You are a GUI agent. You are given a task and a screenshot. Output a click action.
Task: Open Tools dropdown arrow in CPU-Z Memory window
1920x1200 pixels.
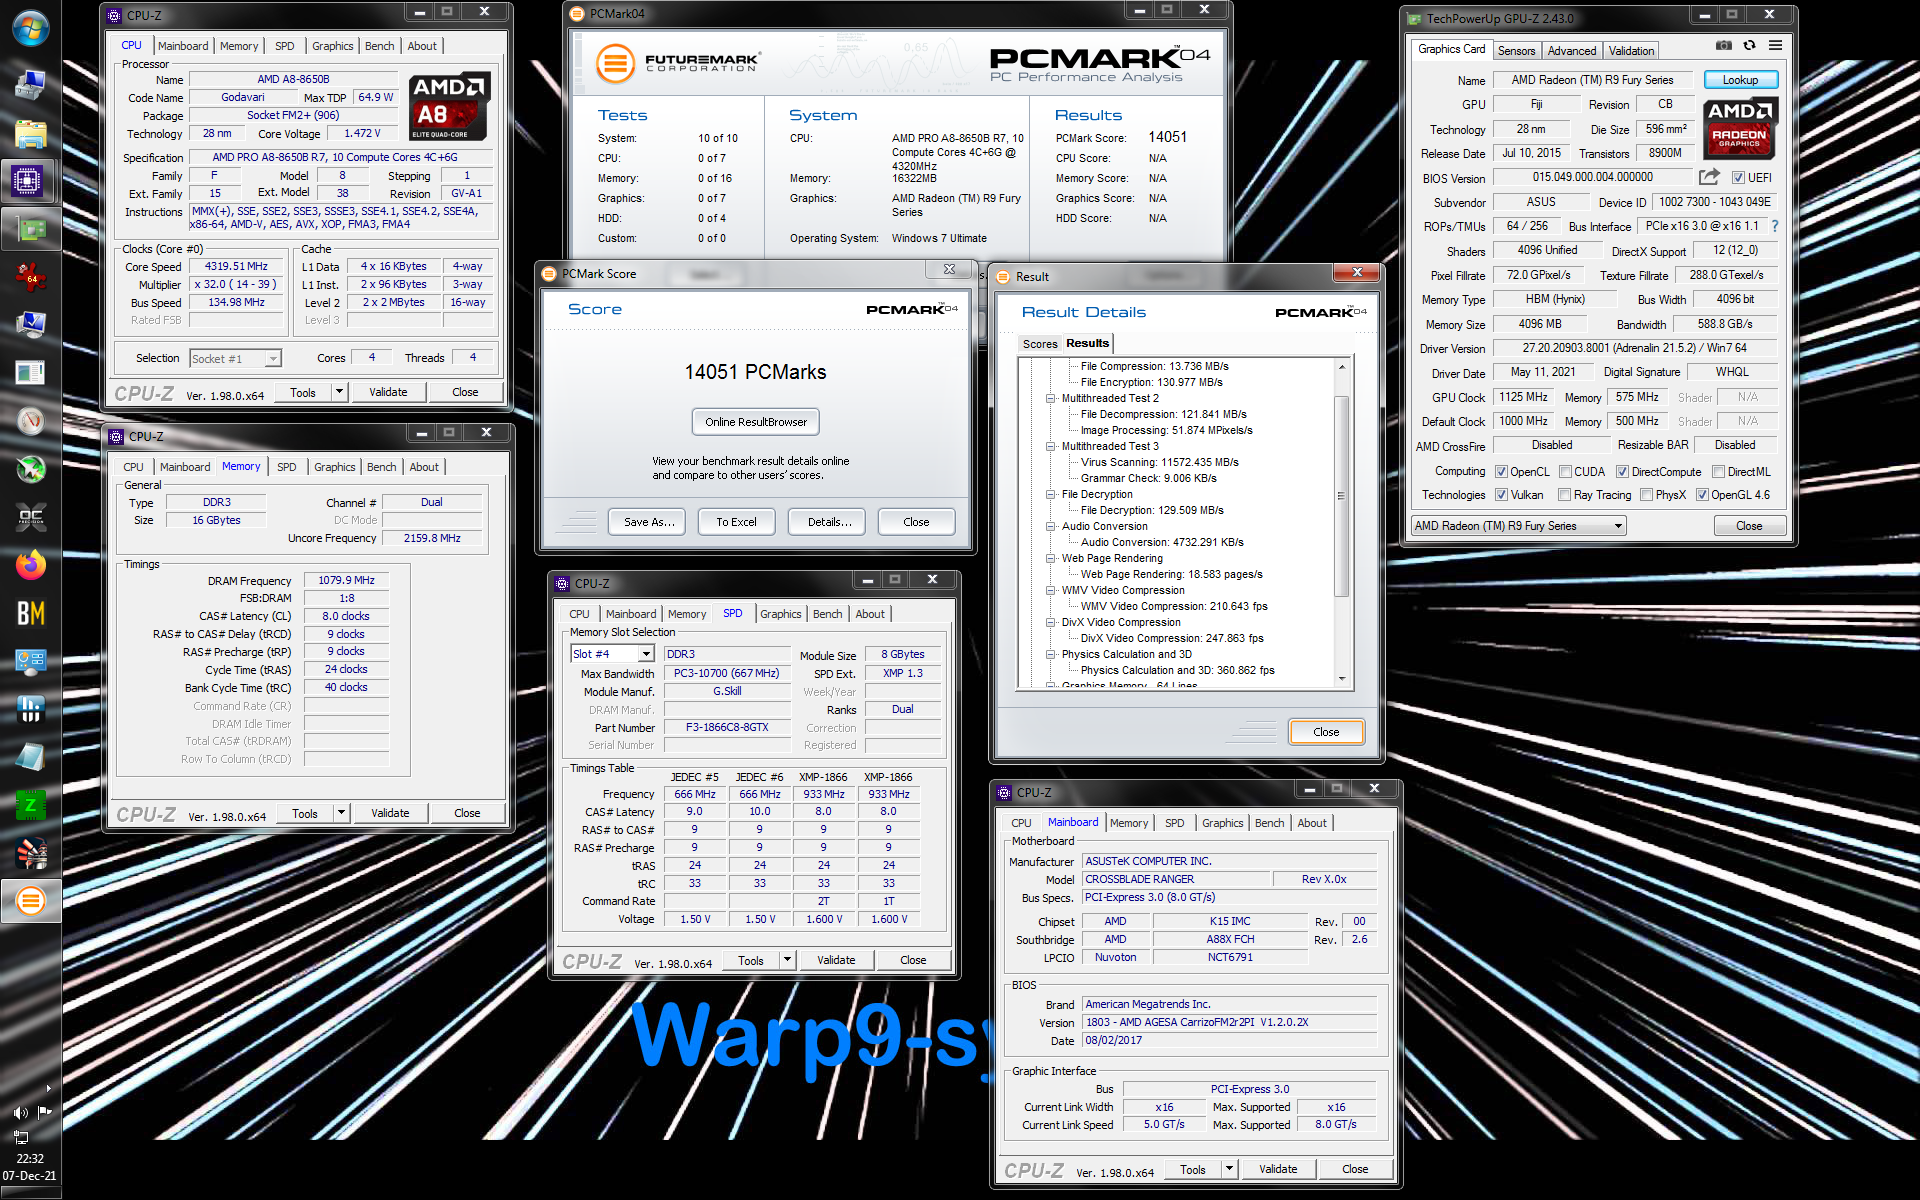pyautogui.click(x=341, y=813)
